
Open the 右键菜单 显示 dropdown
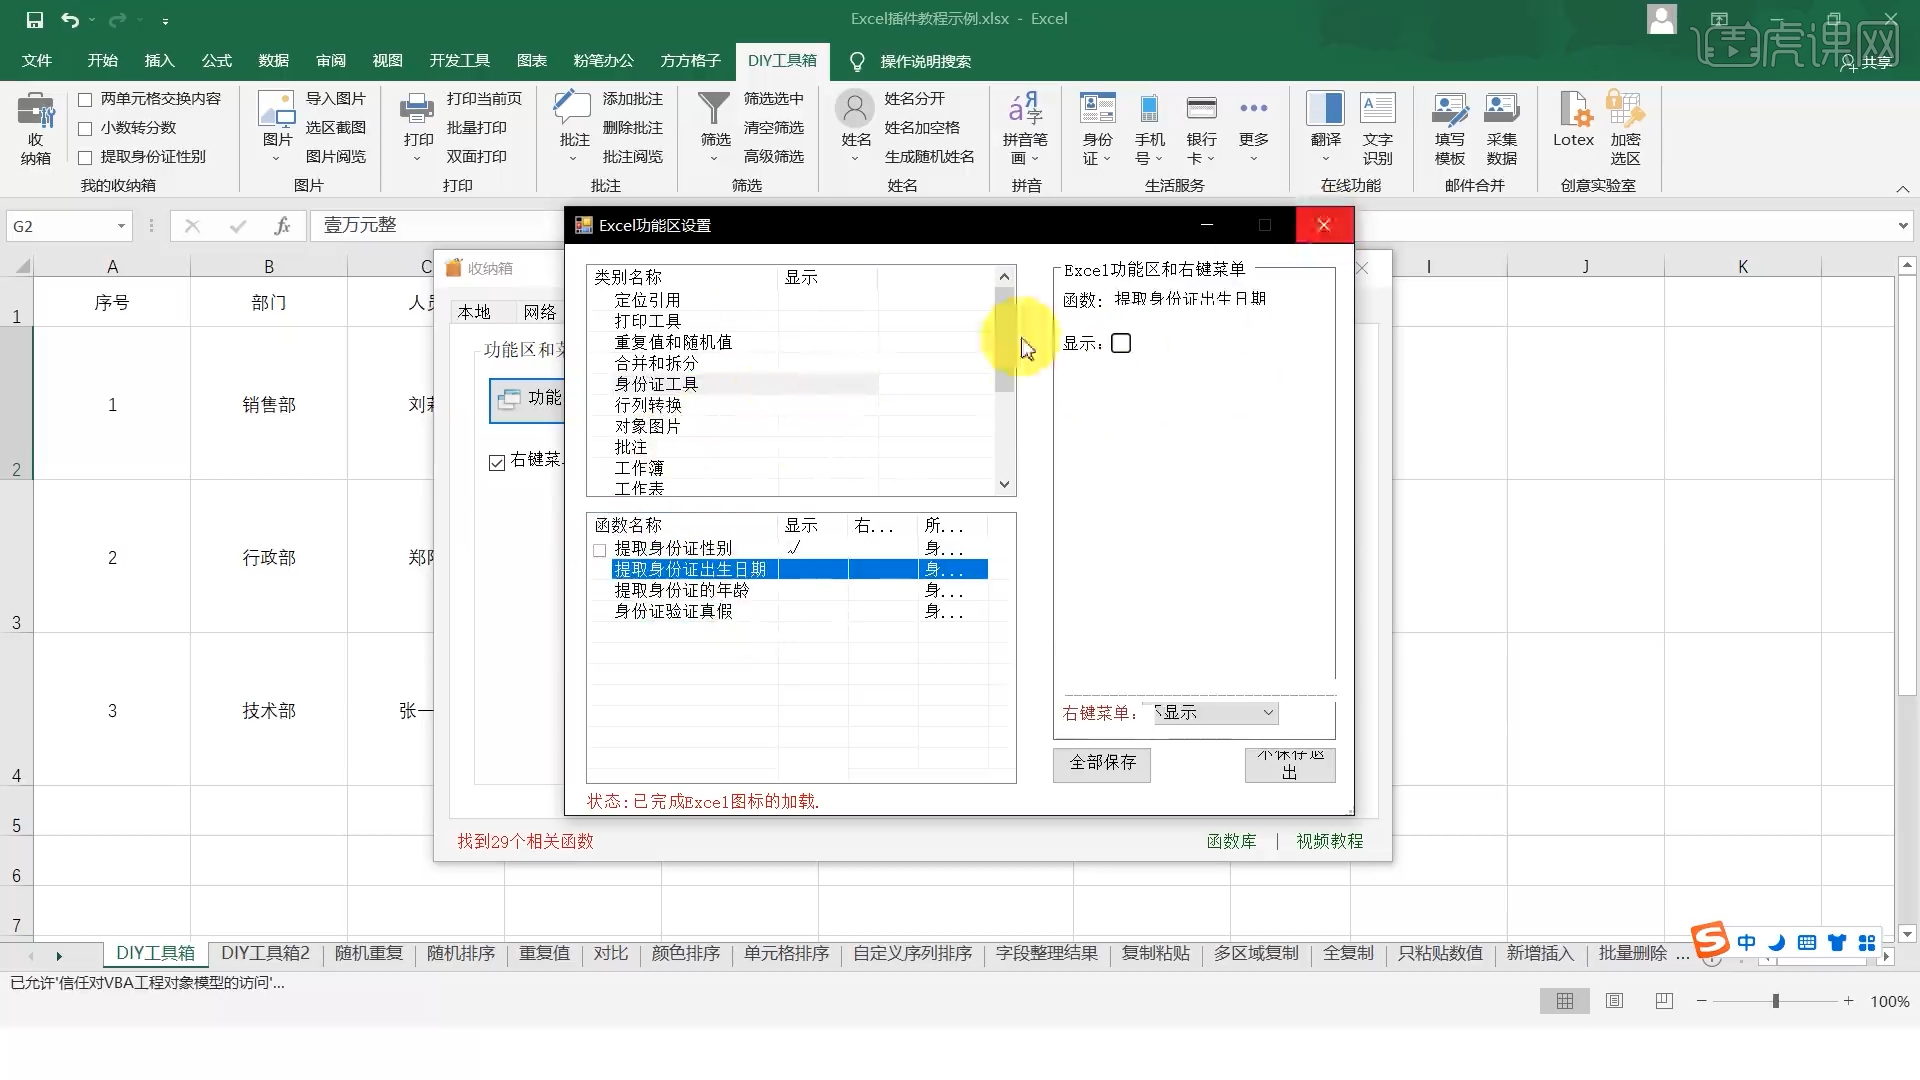pyautogui.click(x=1268, y=713)
